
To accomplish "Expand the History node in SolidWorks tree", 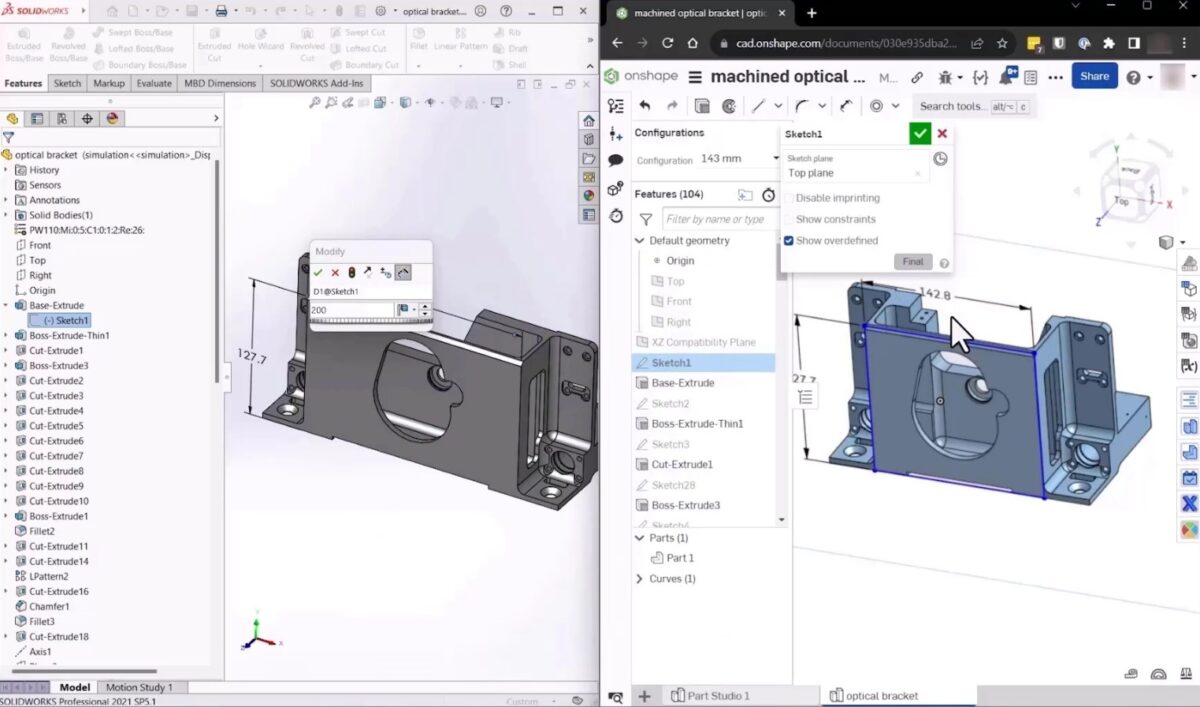I will click(6, 170).
